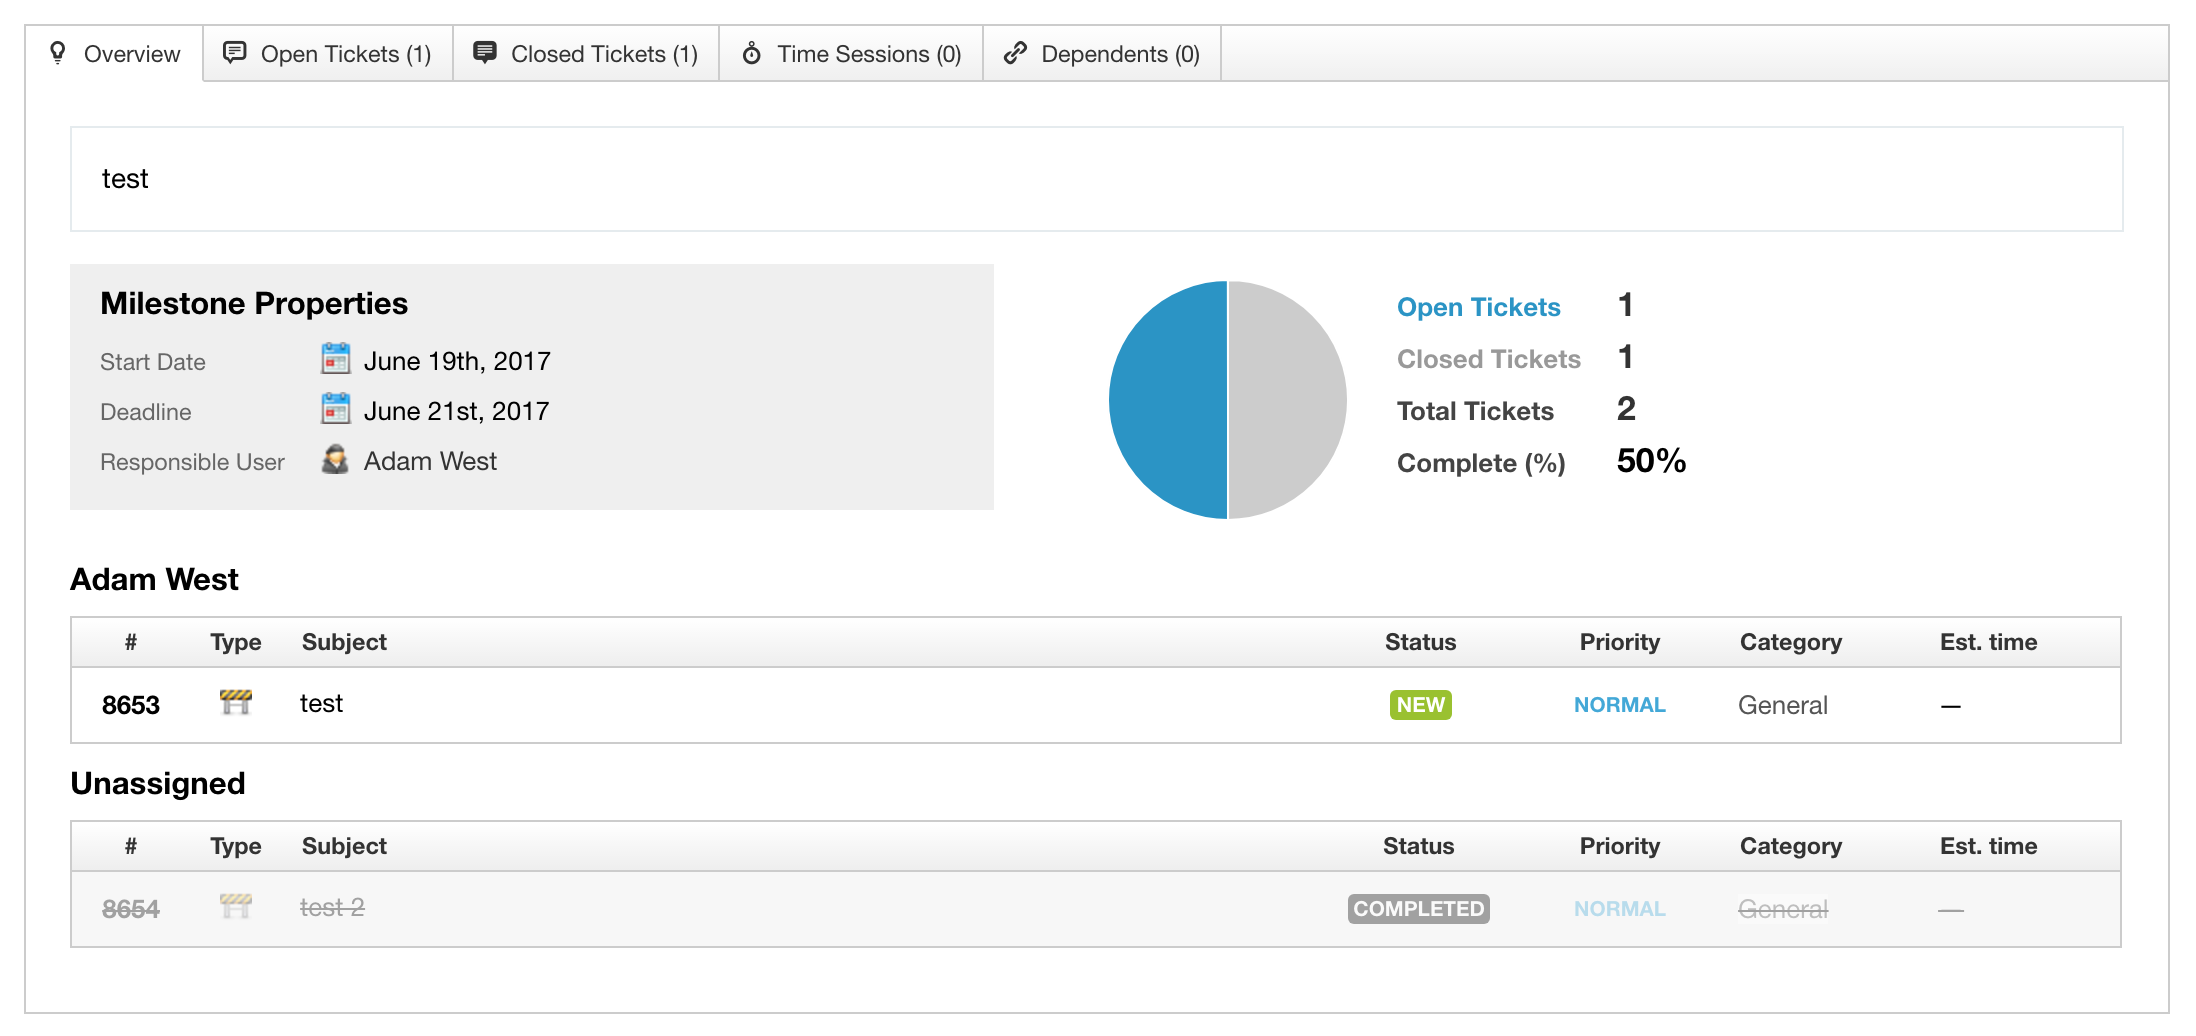2196x1036 pixels.
Task: Click the barrier type icon for ticket 8654
Action: click(236, 907)
